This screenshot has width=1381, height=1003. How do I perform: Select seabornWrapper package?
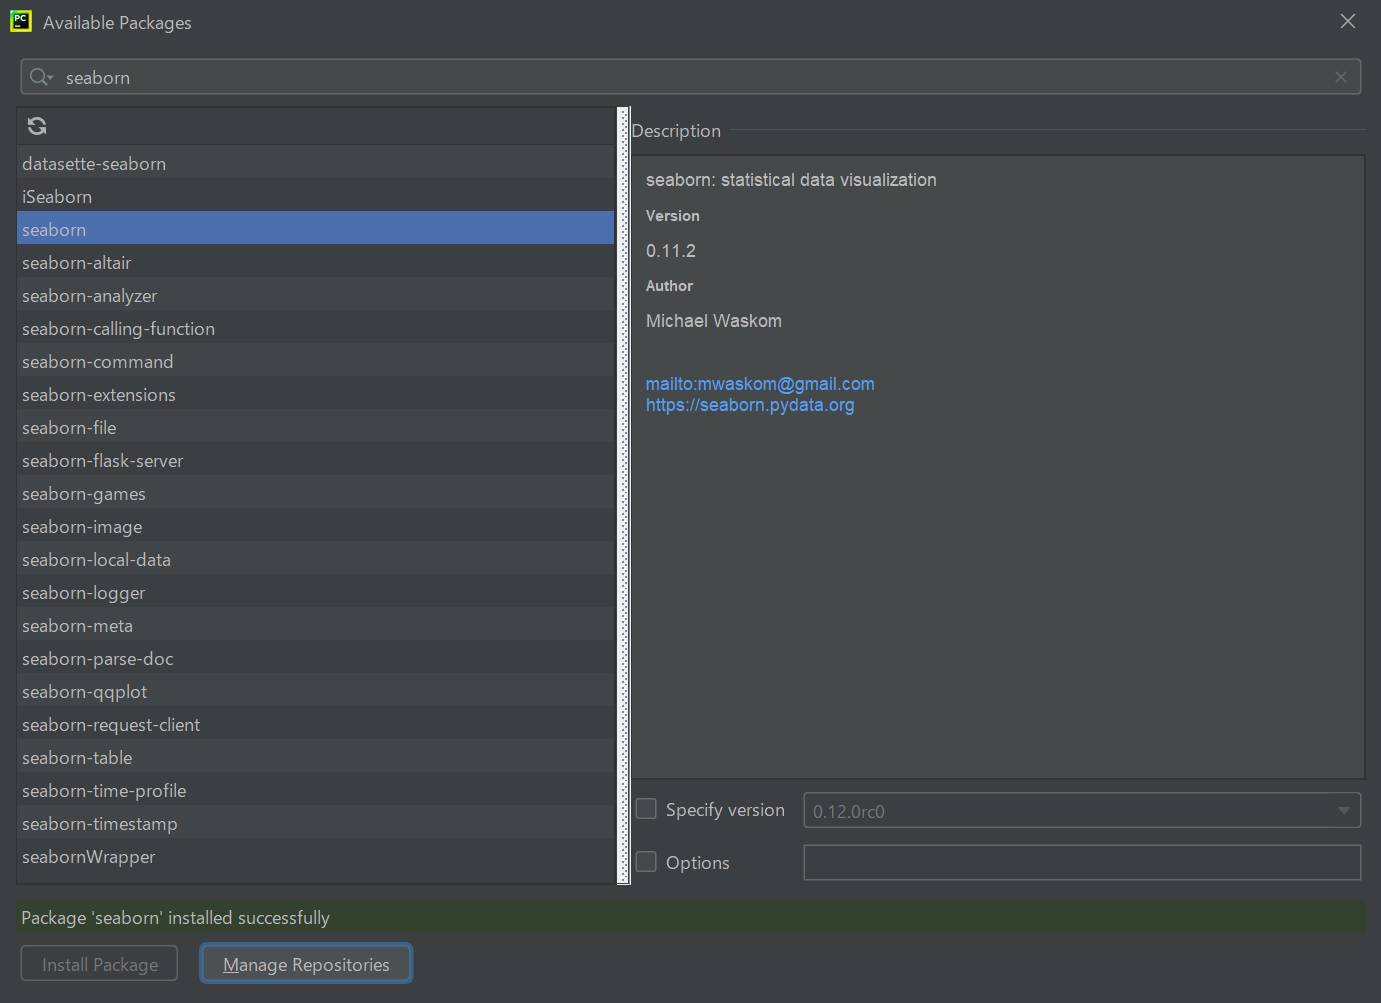click(x=315, y=856)
